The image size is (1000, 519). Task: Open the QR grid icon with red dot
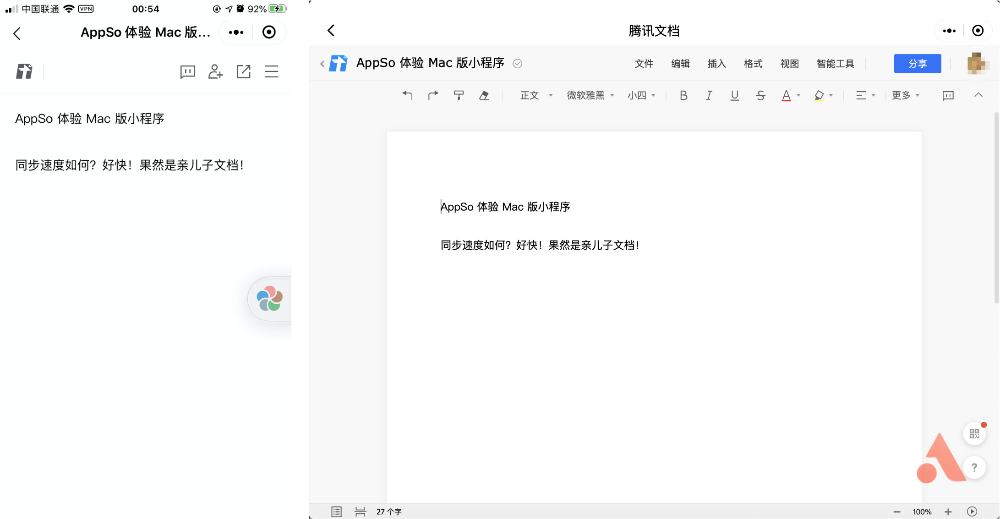click(x=974, y=434)
